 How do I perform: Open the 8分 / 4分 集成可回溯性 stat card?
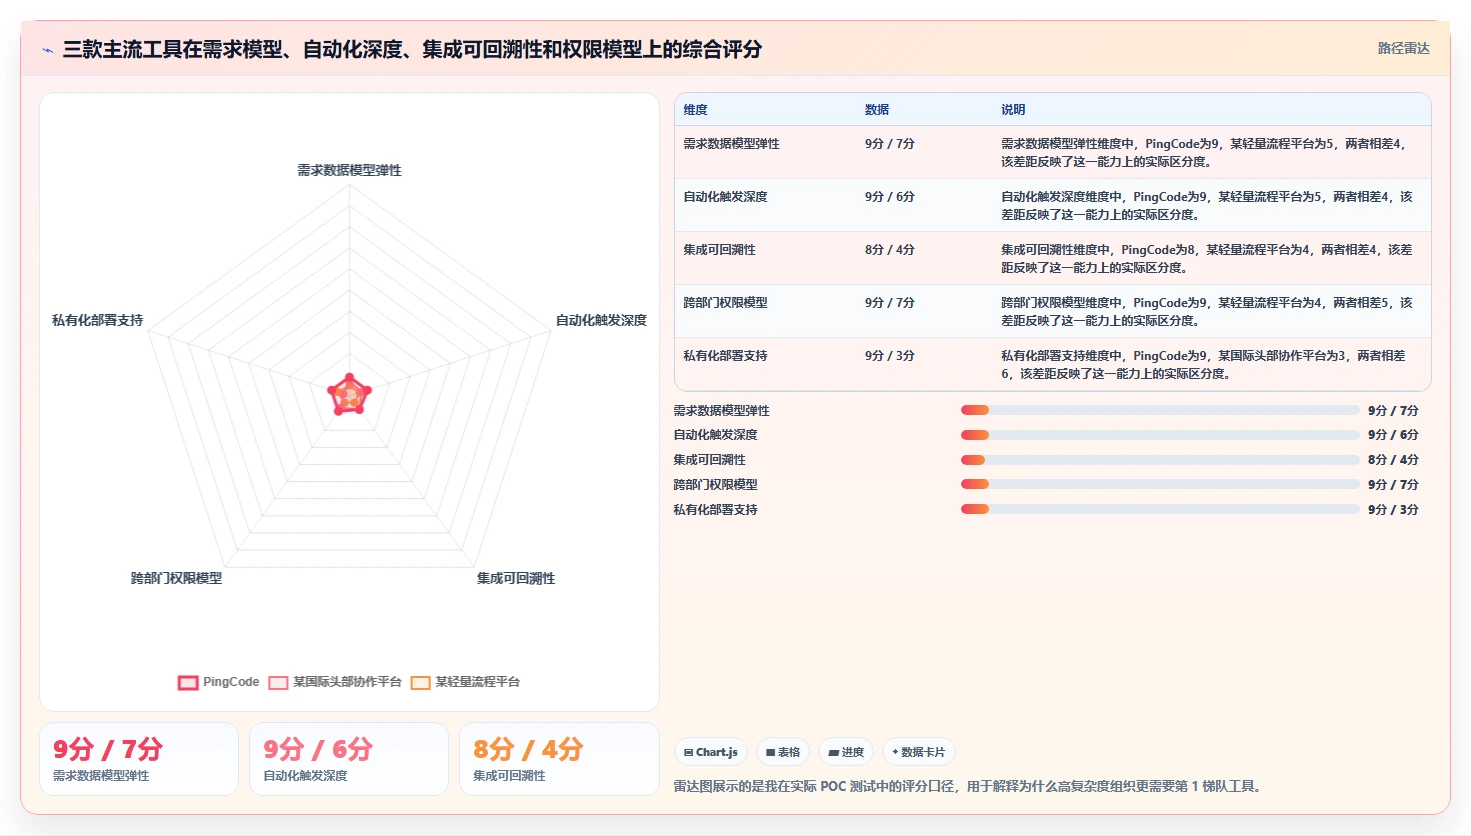(x=559, y=759)
